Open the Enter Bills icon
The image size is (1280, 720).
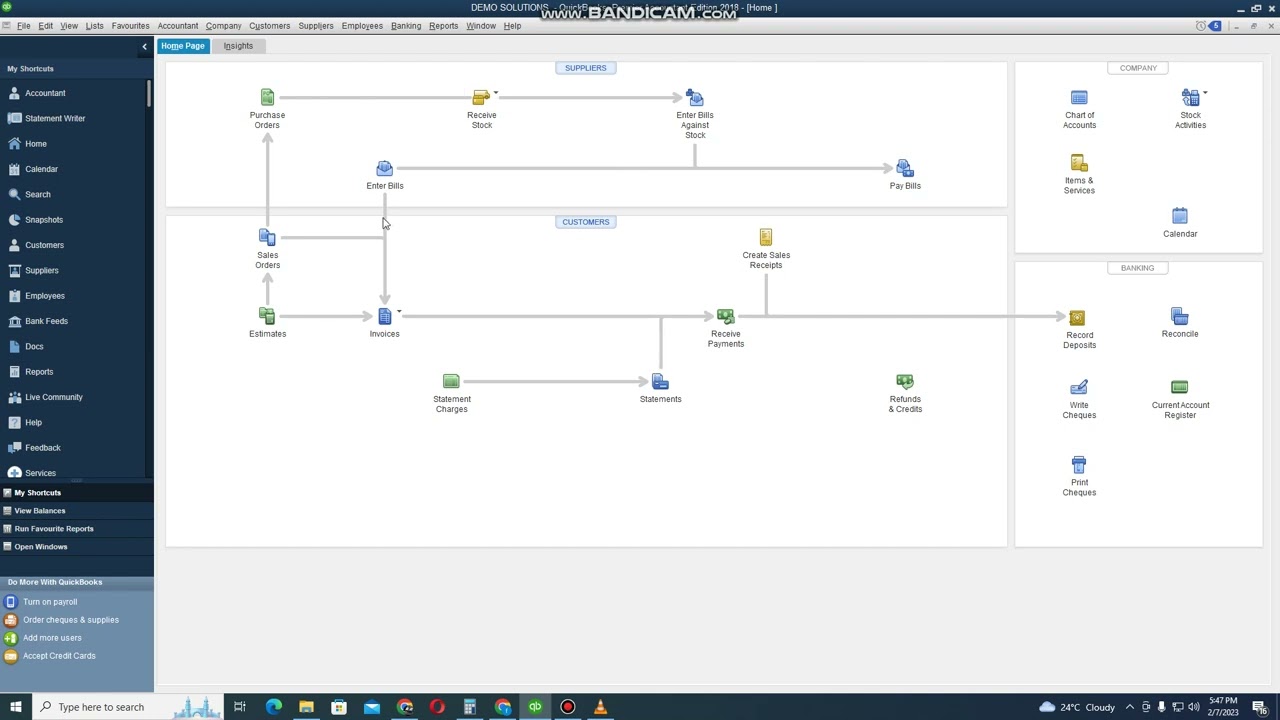pyautogui.click(x=384, y=169)
